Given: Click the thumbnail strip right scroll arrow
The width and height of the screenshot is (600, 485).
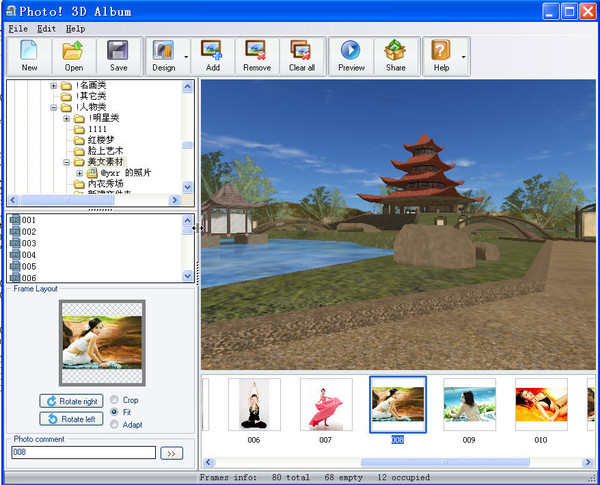Looking at the screenshot, I should pyautogui.click(x=588, y=462).
